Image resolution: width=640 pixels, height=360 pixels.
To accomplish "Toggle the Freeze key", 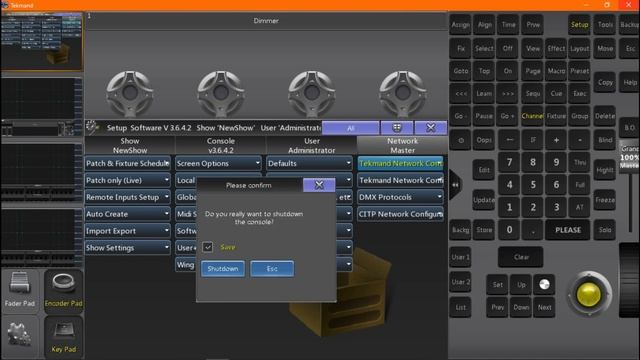I will [605, 200].
